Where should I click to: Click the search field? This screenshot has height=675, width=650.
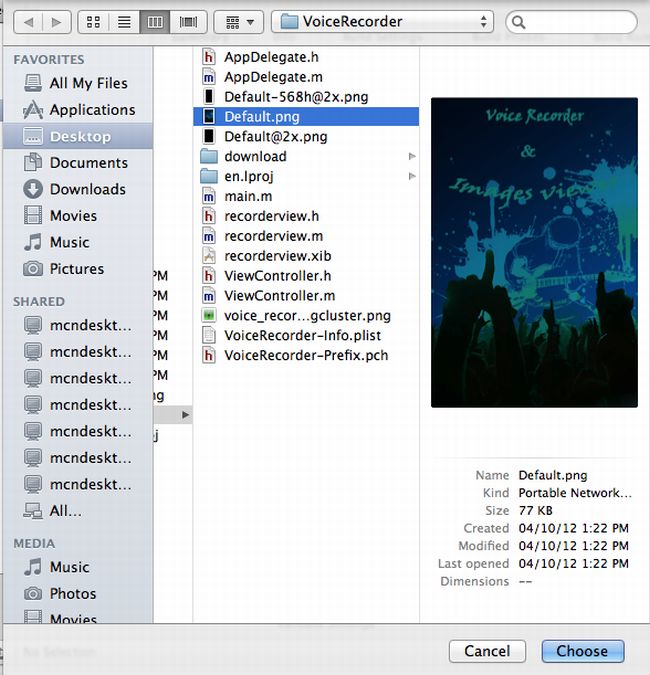[571, 22]
